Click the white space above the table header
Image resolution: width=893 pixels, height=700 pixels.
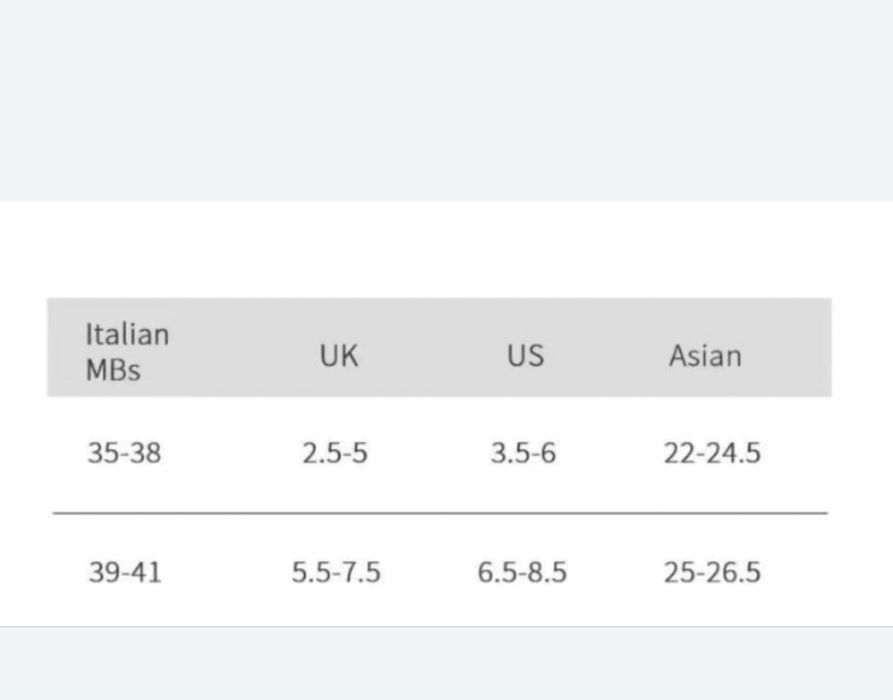click(446, 250)
